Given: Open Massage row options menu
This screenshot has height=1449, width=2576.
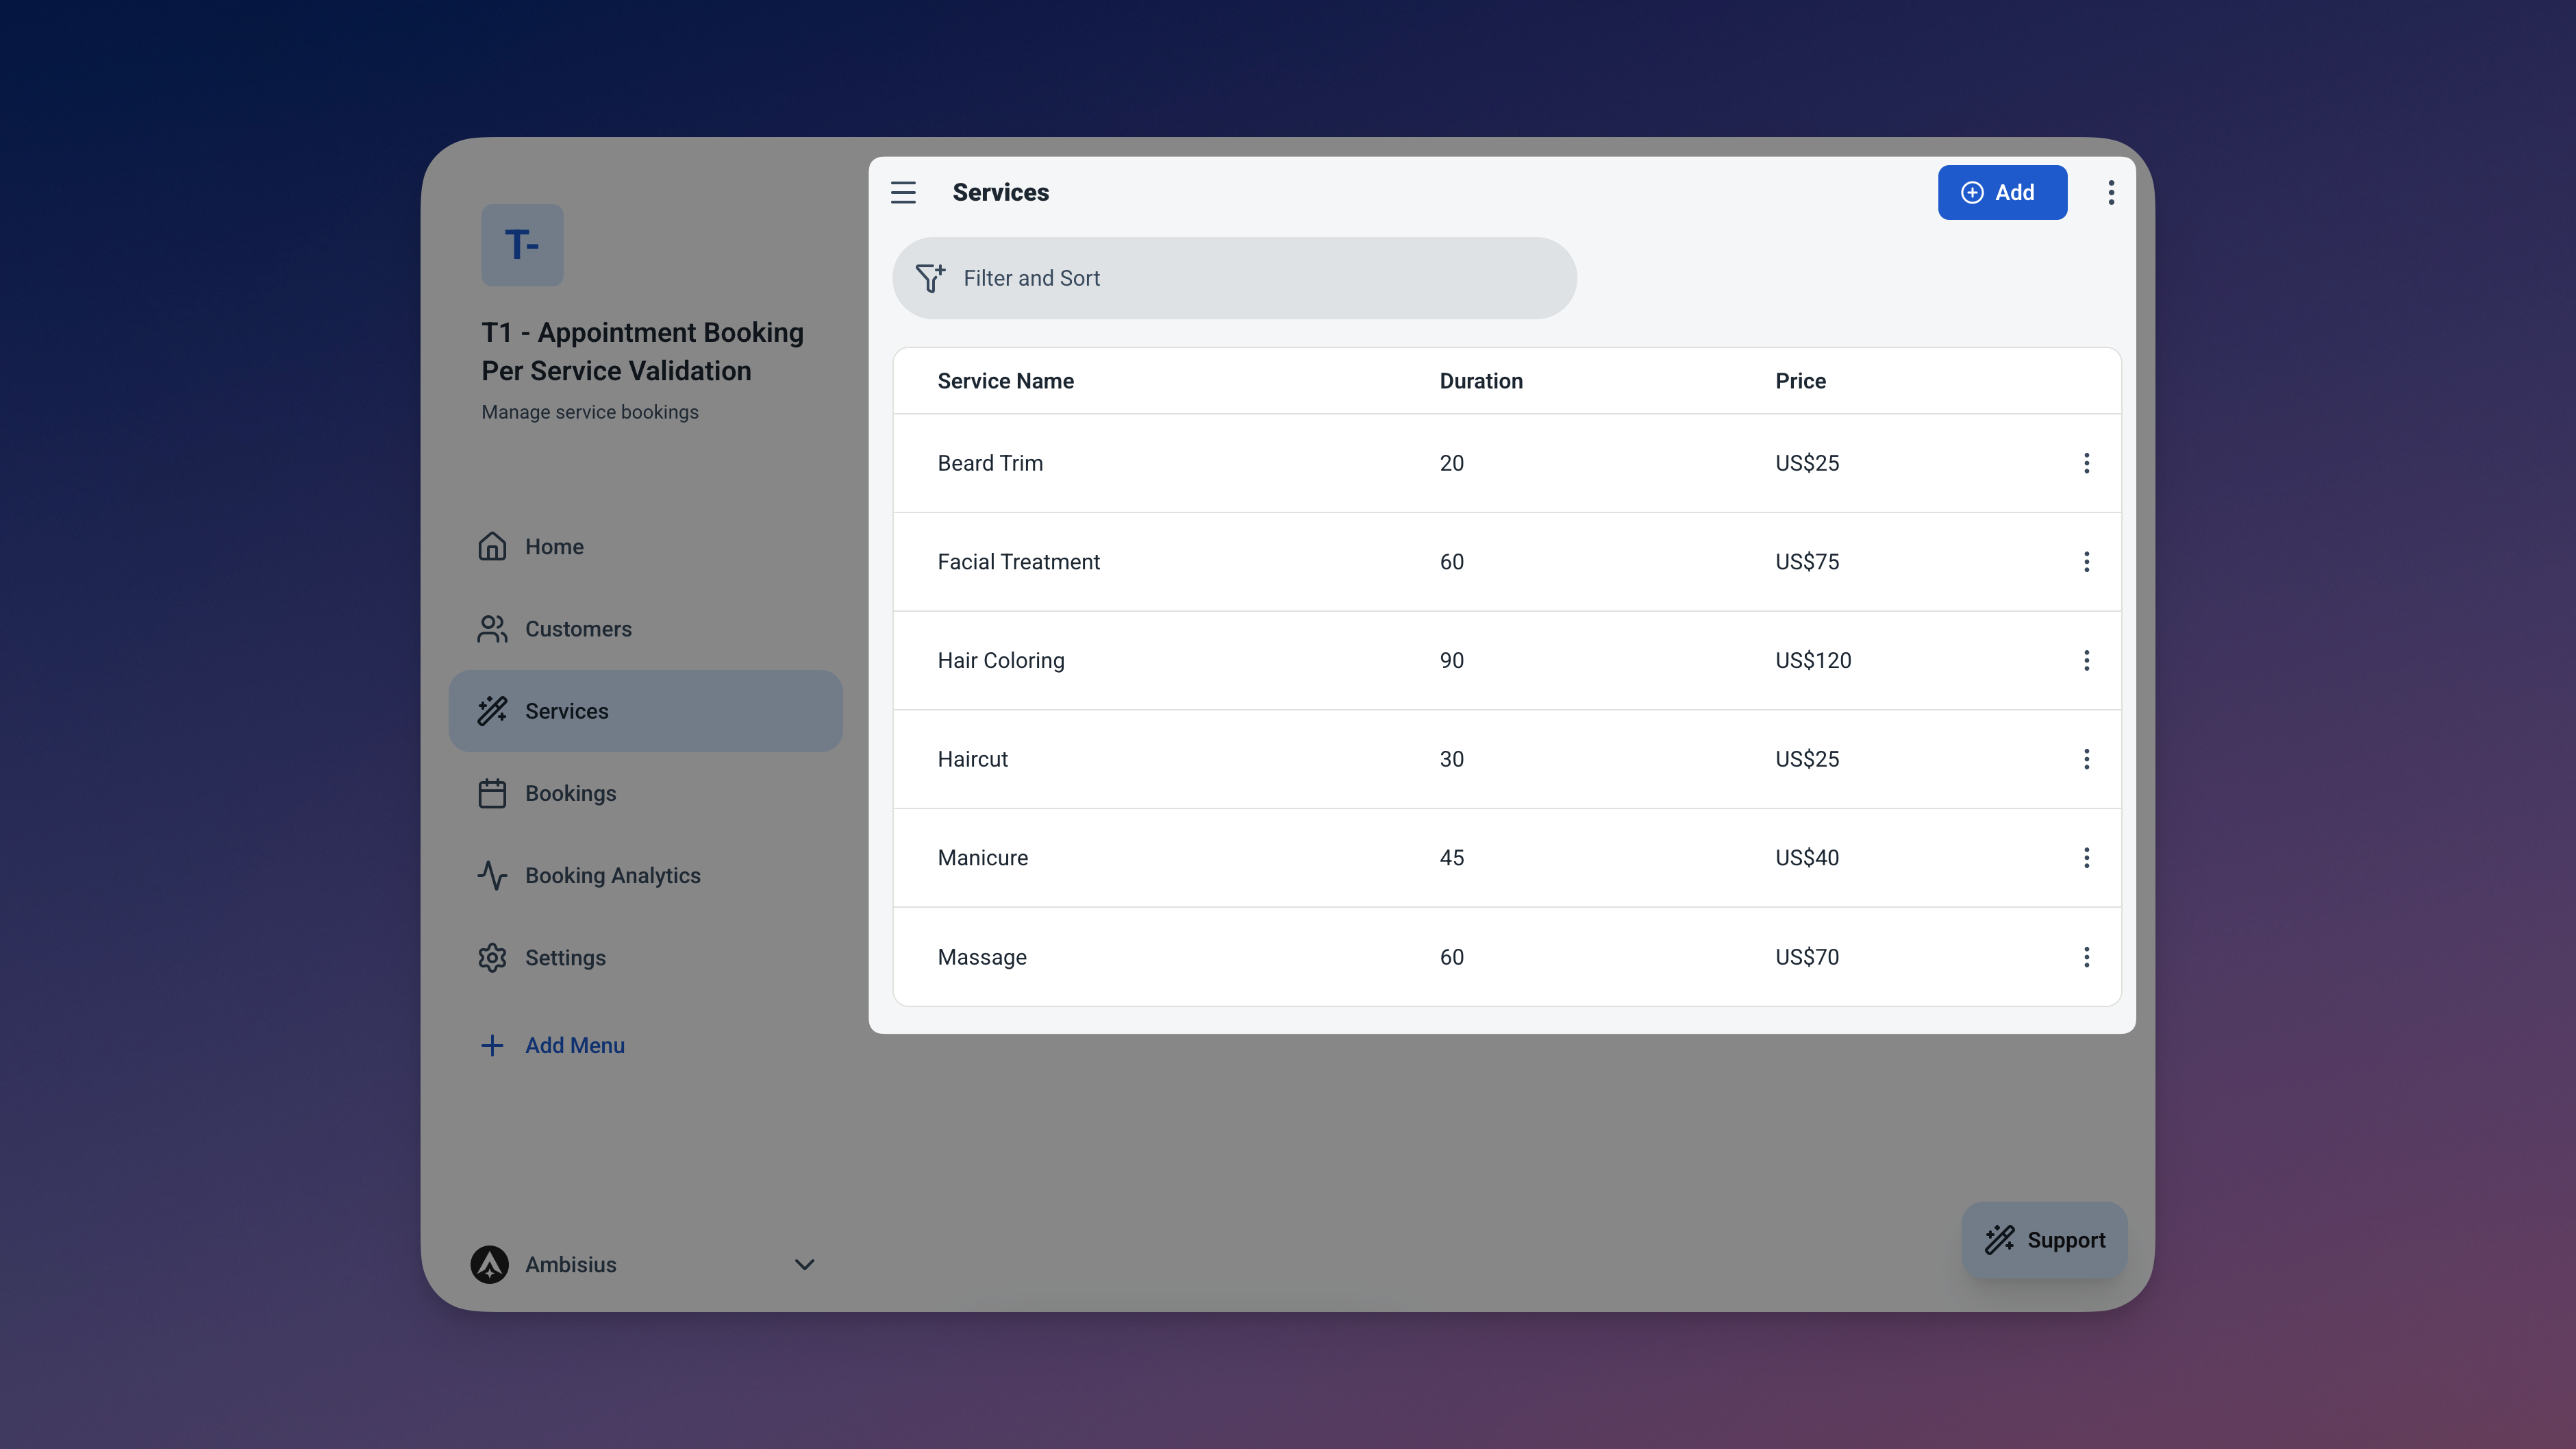Looking at the screenshot, I should (2086, 957).
